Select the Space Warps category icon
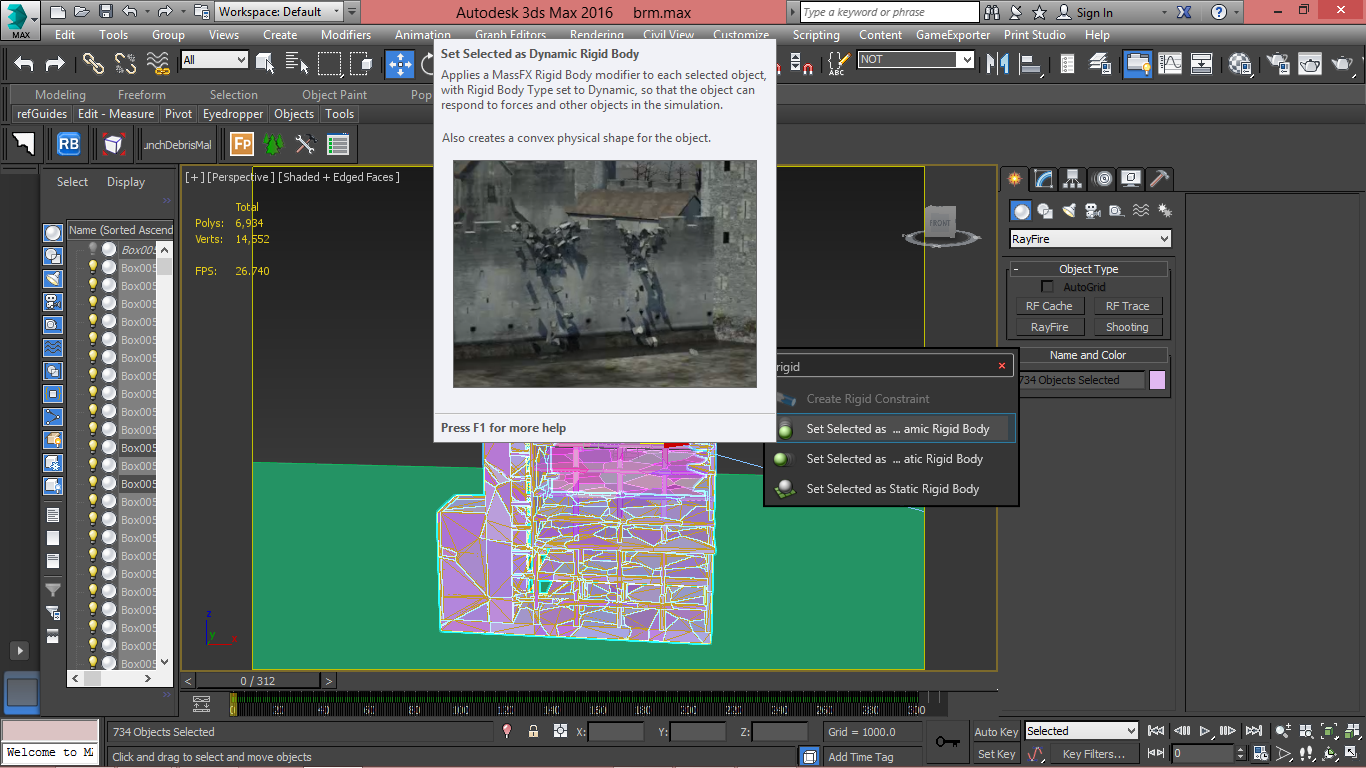Image resolution: width=1366 pixels, height=768 pixels. [x=1140, y=210]
